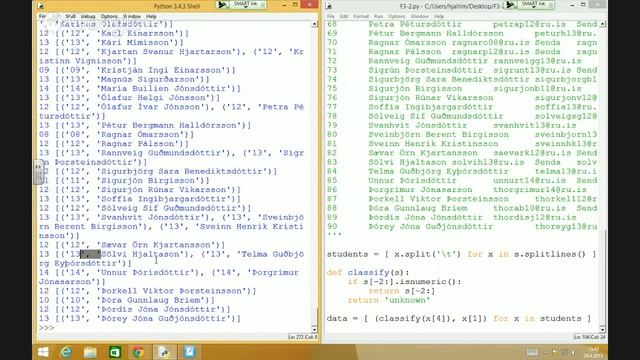Launch Google Chrome from the taskbar
The width and height of the screenshot is (640, 360).
click(x=138, y=351)
